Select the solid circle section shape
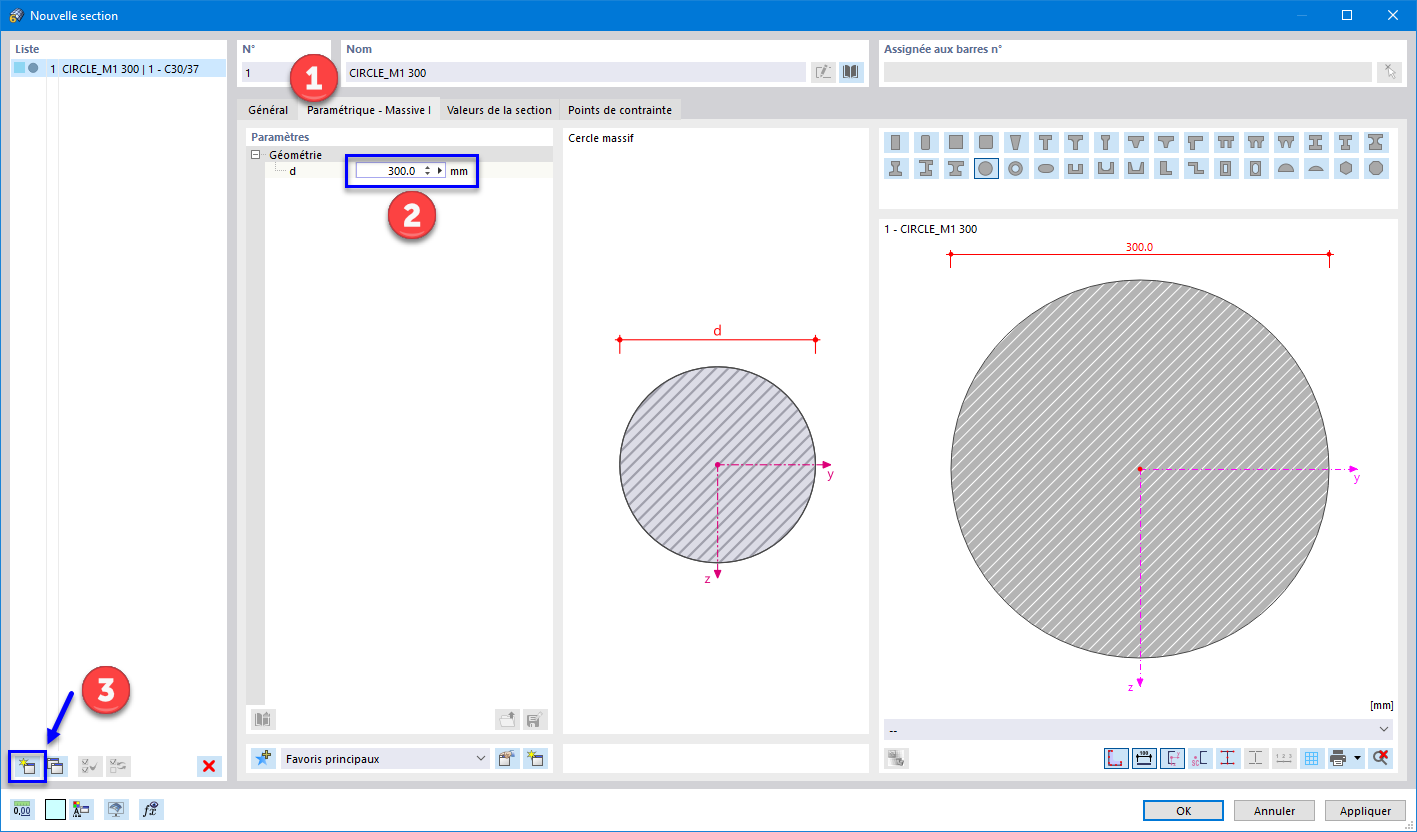The width and height of the screenshot is (1417, 832). [x=986, y=168]
